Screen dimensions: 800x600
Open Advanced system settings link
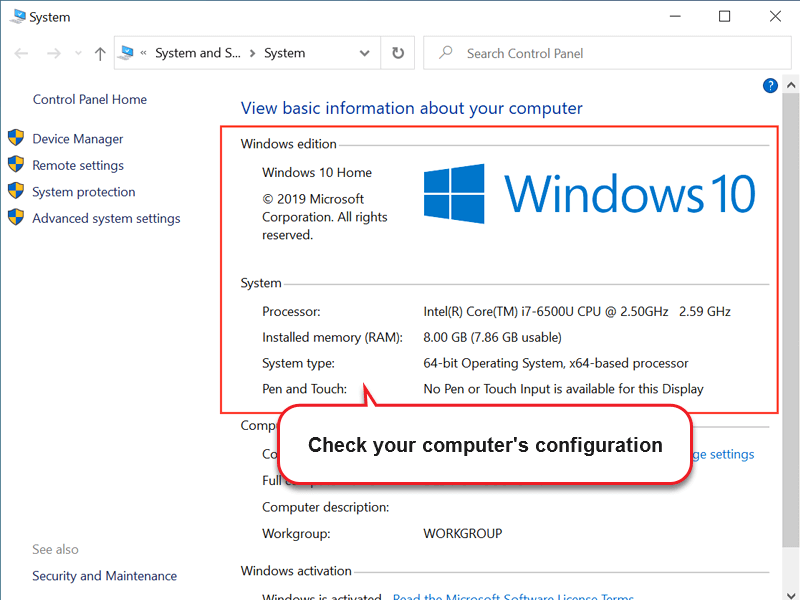point(106,218)
